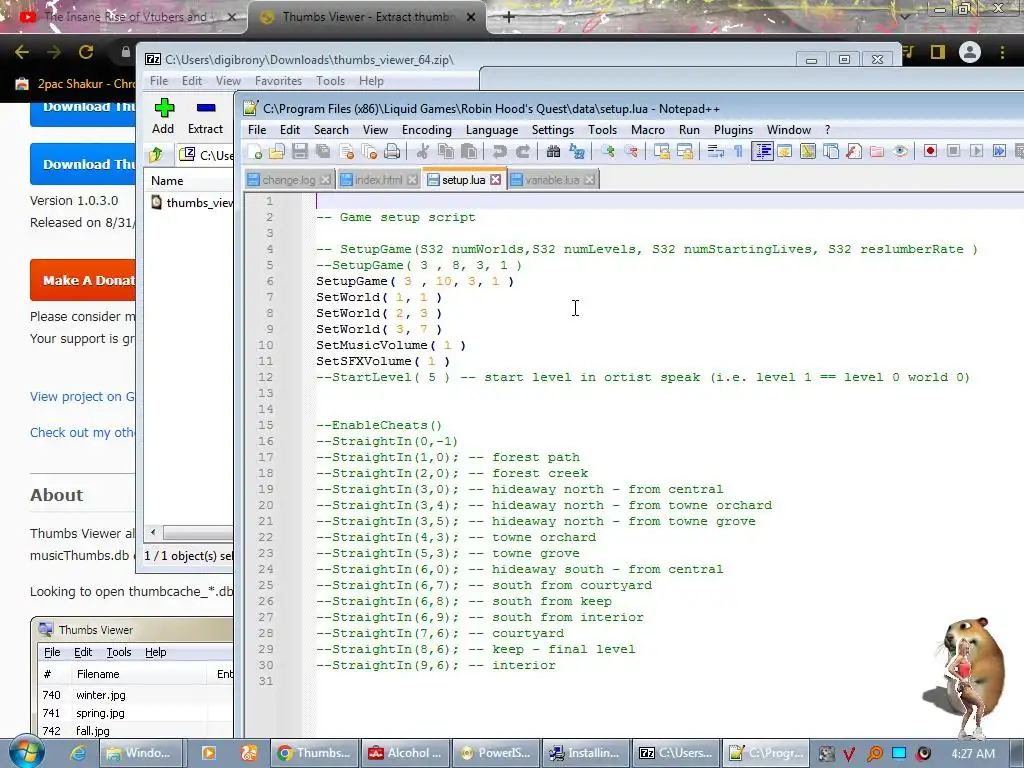Open a new Chrome tab

[x=509, y=17]
